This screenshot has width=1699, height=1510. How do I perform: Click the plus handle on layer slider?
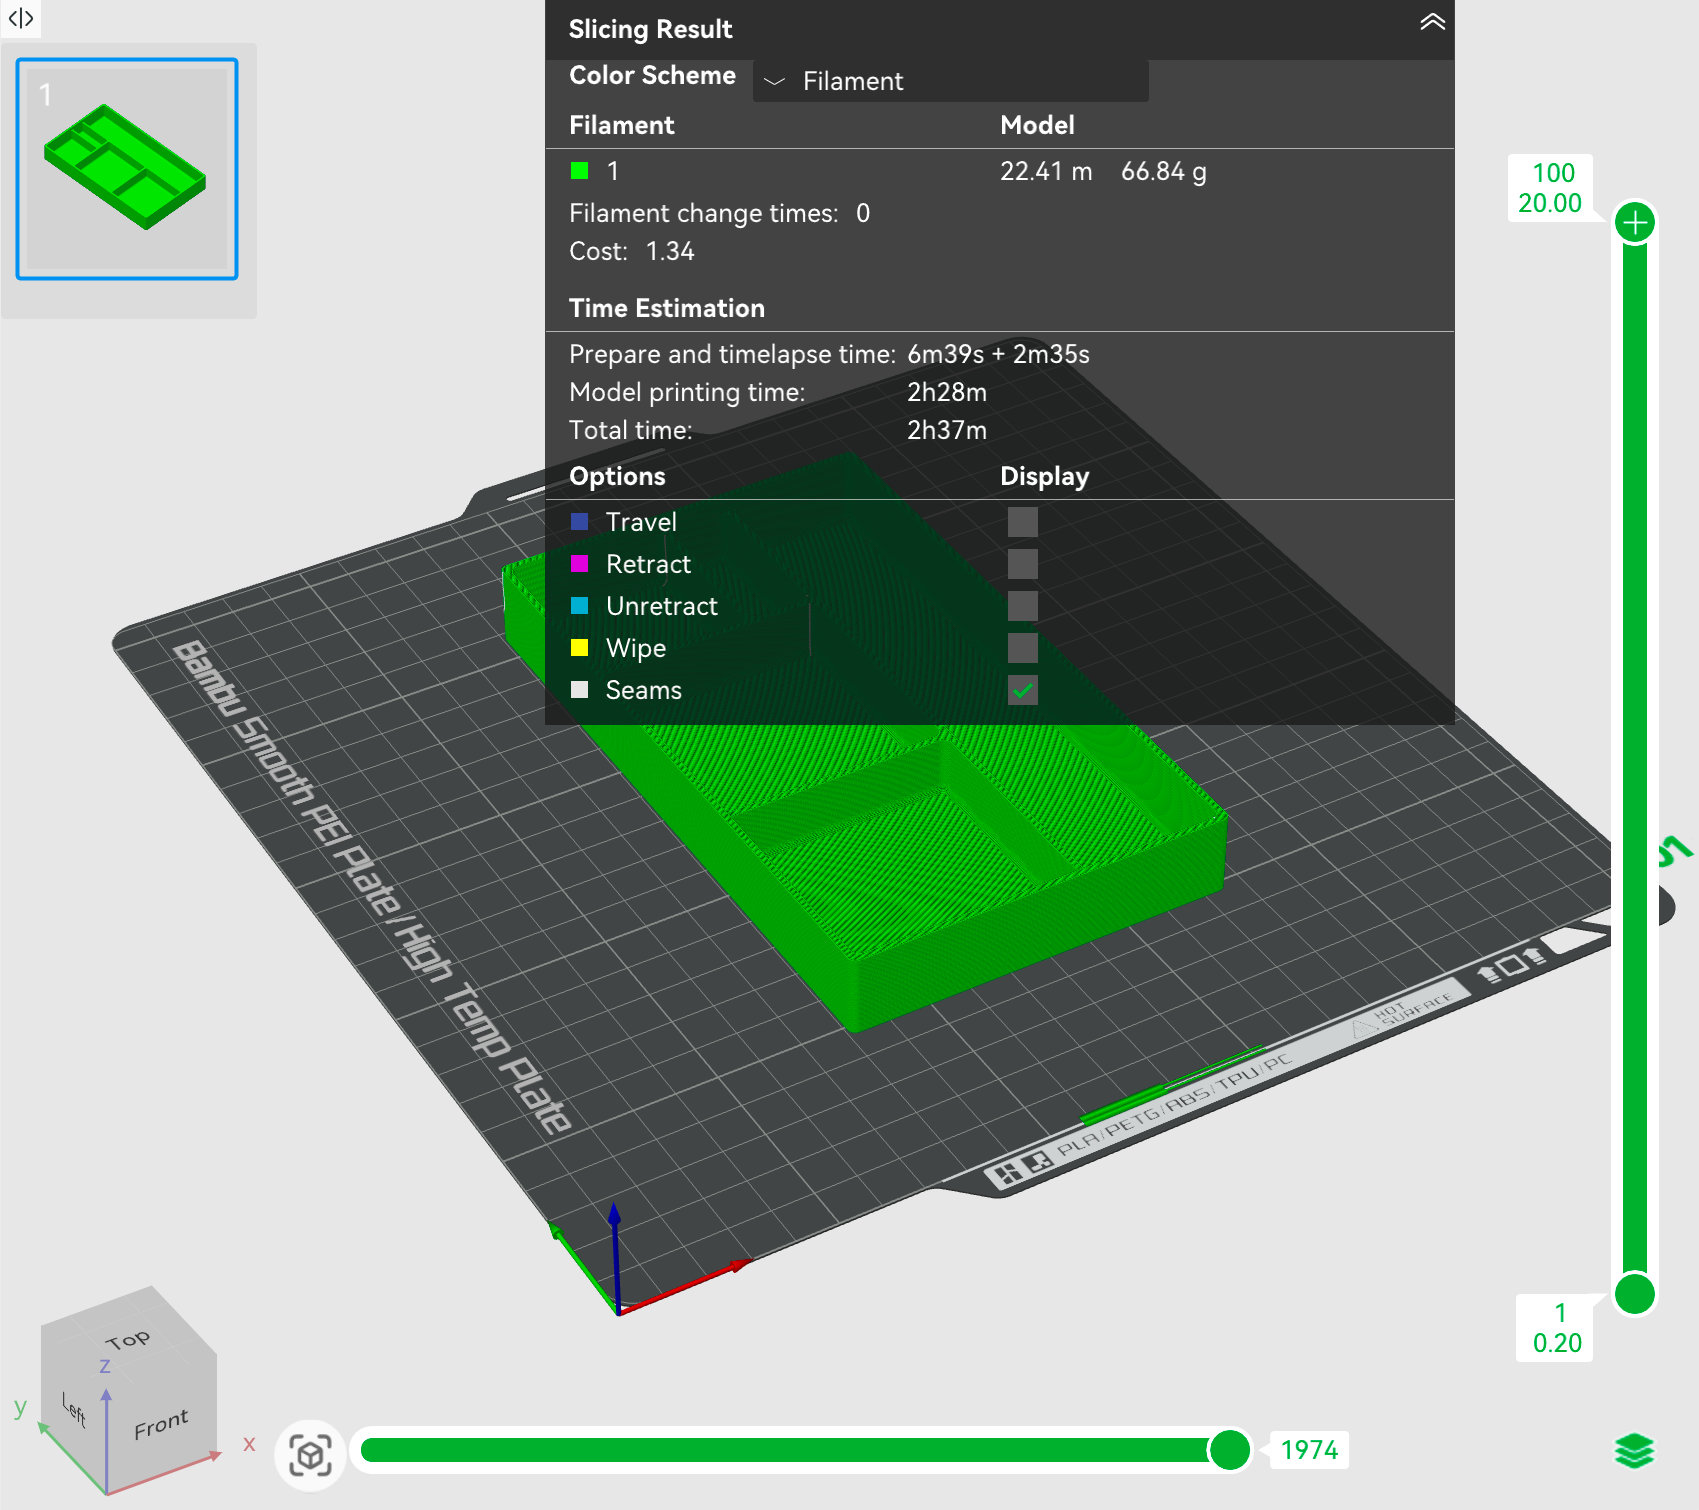pyautogui.click(x=1635, y=222)
